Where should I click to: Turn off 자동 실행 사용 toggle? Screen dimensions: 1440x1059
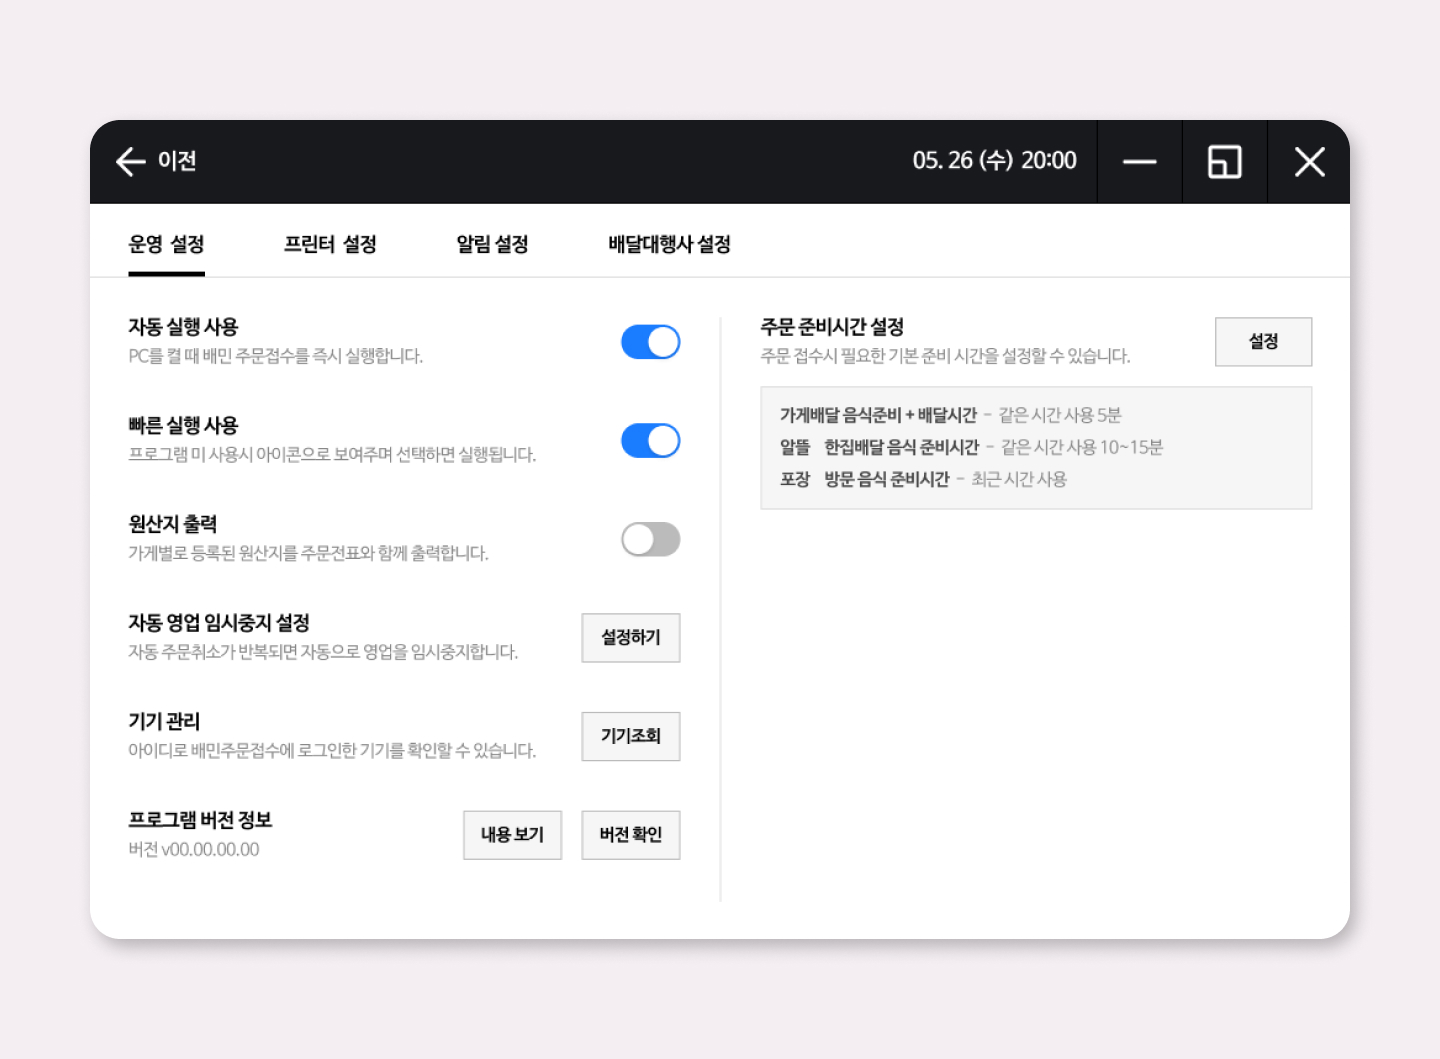[651, 342]
